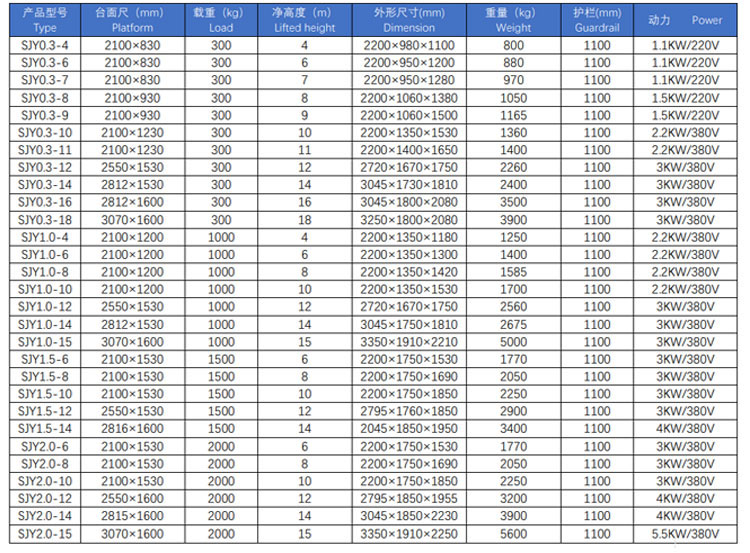Select model cell SJY1.0-15
750x553 pixels.
[x=45, y=342]
